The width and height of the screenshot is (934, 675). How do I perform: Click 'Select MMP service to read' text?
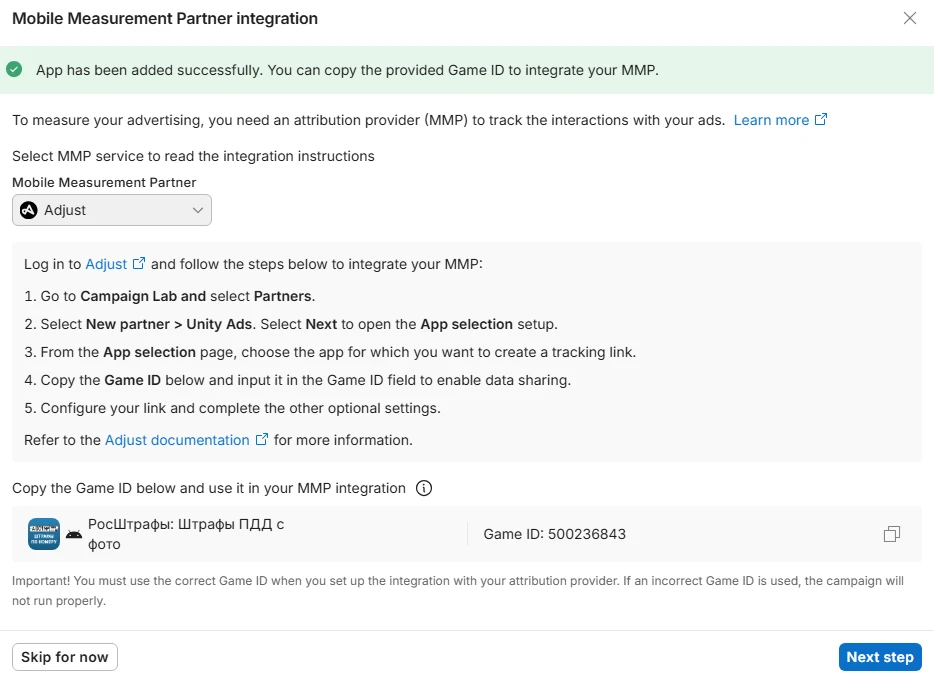tap(193, 156)
